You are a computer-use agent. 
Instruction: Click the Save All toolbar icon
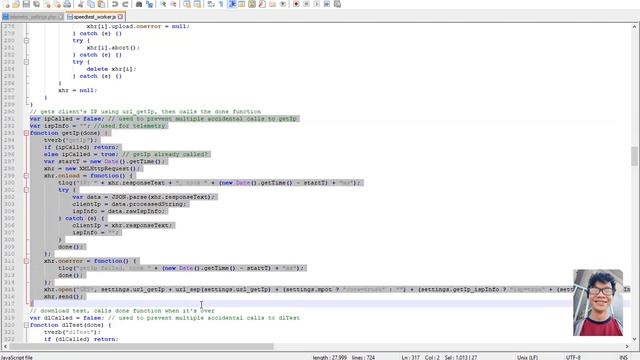tap(36, 4)
